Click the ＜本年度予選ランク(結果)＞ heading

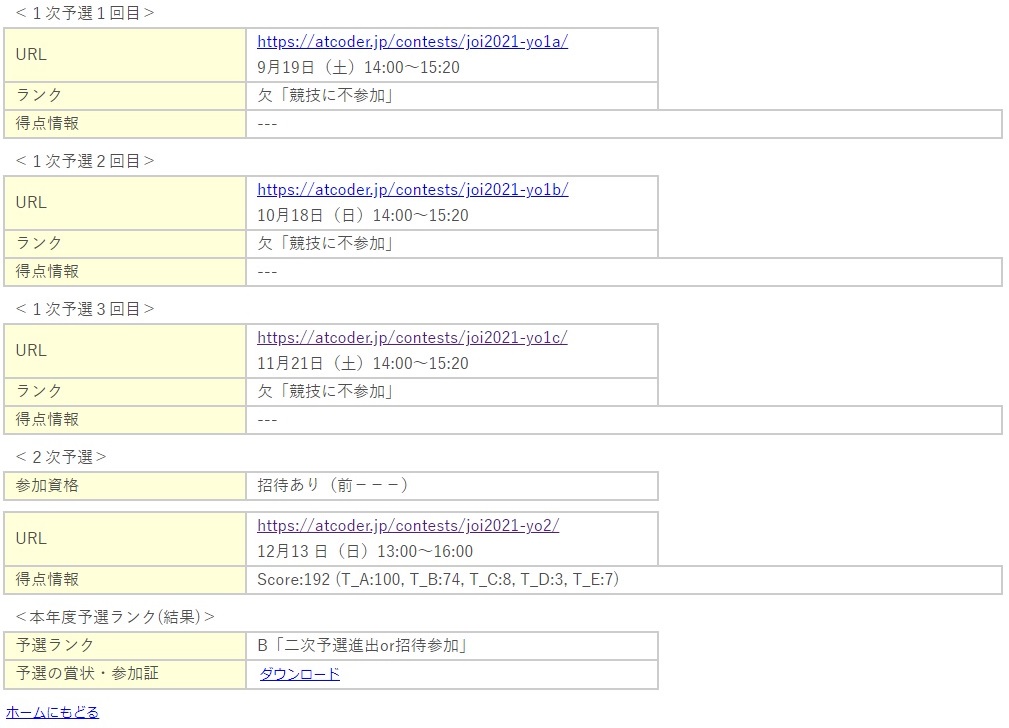click(115, 617)
